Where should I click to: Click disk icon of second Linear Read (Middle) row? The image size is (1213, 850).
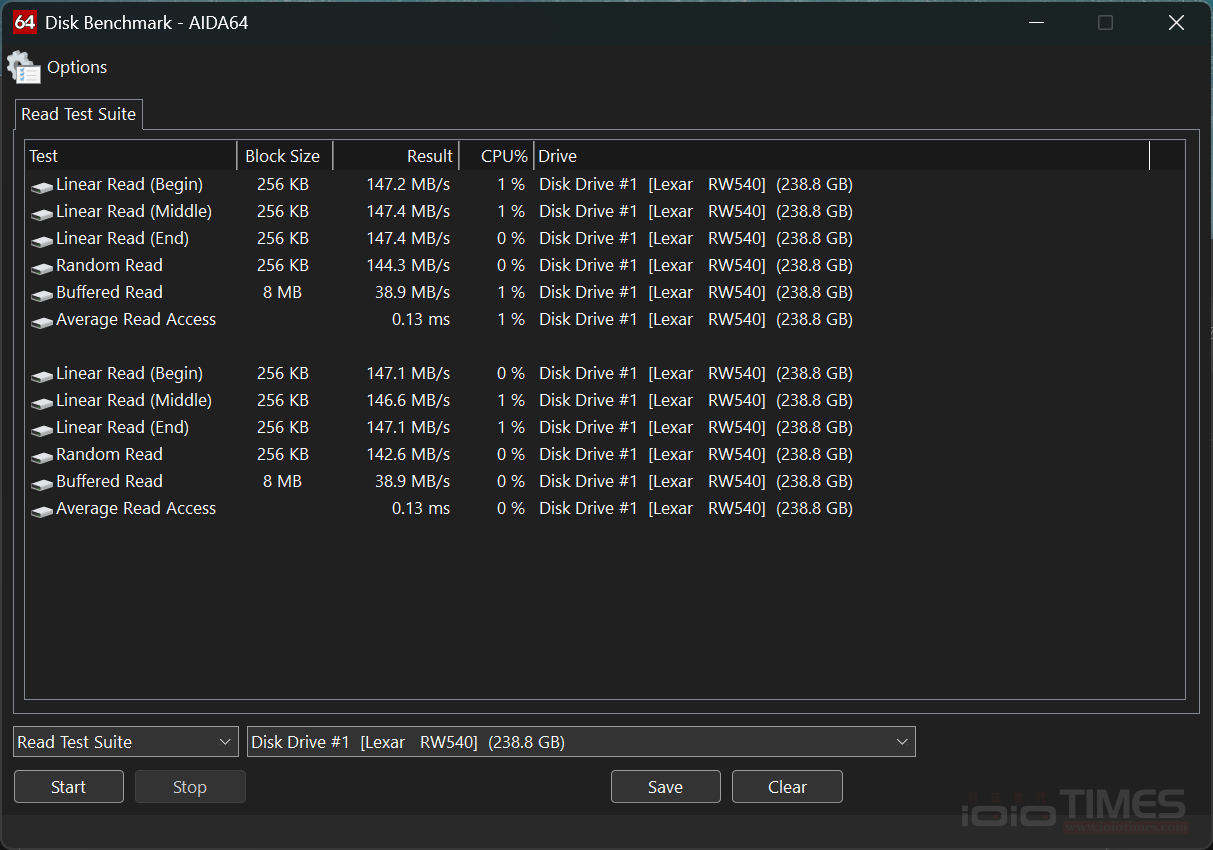coord(41,403)
